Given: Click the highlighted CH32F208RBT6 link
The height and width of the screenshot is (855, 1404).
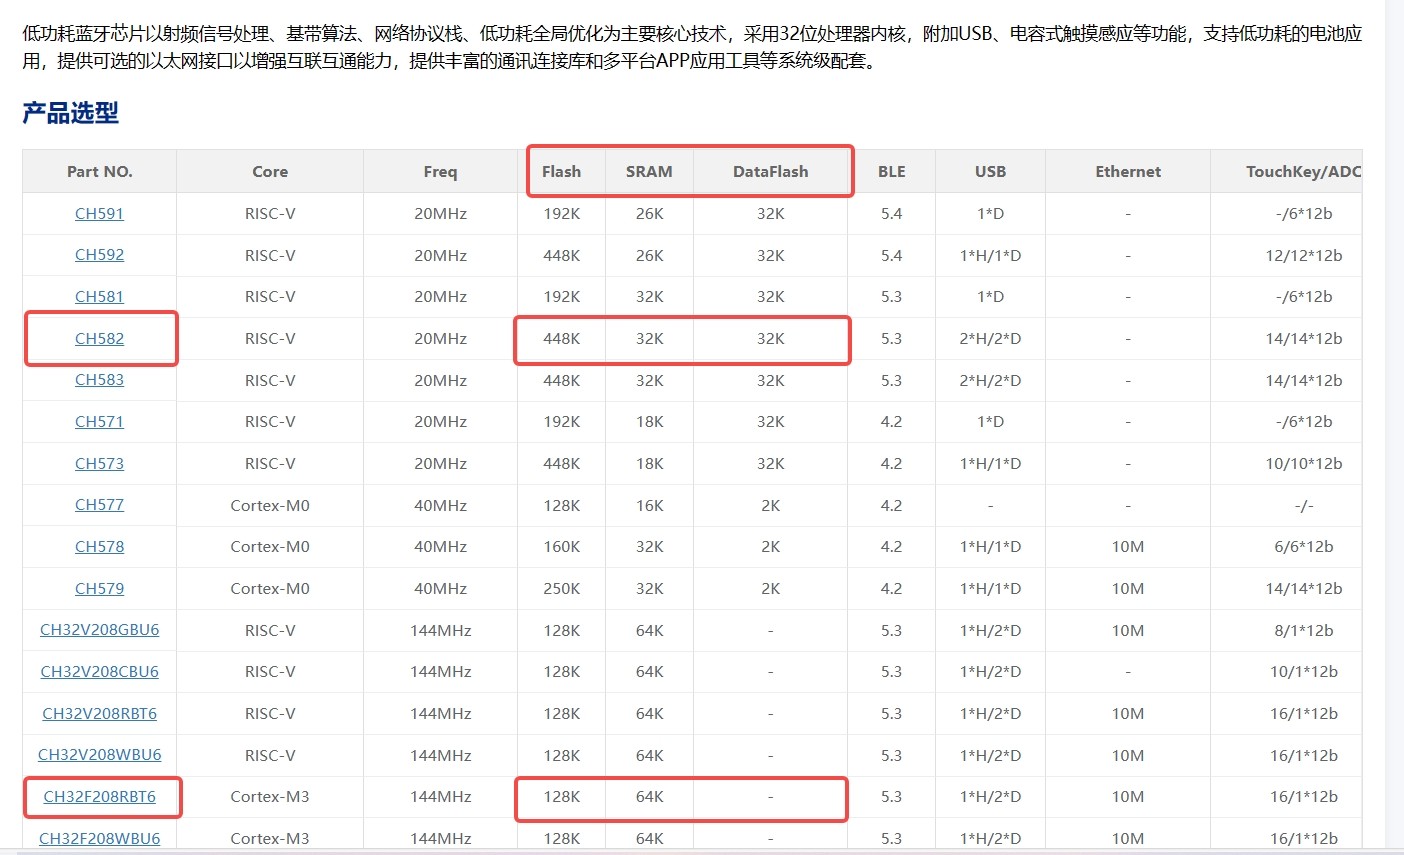Looking at the screenshot, I should point(99,796).
